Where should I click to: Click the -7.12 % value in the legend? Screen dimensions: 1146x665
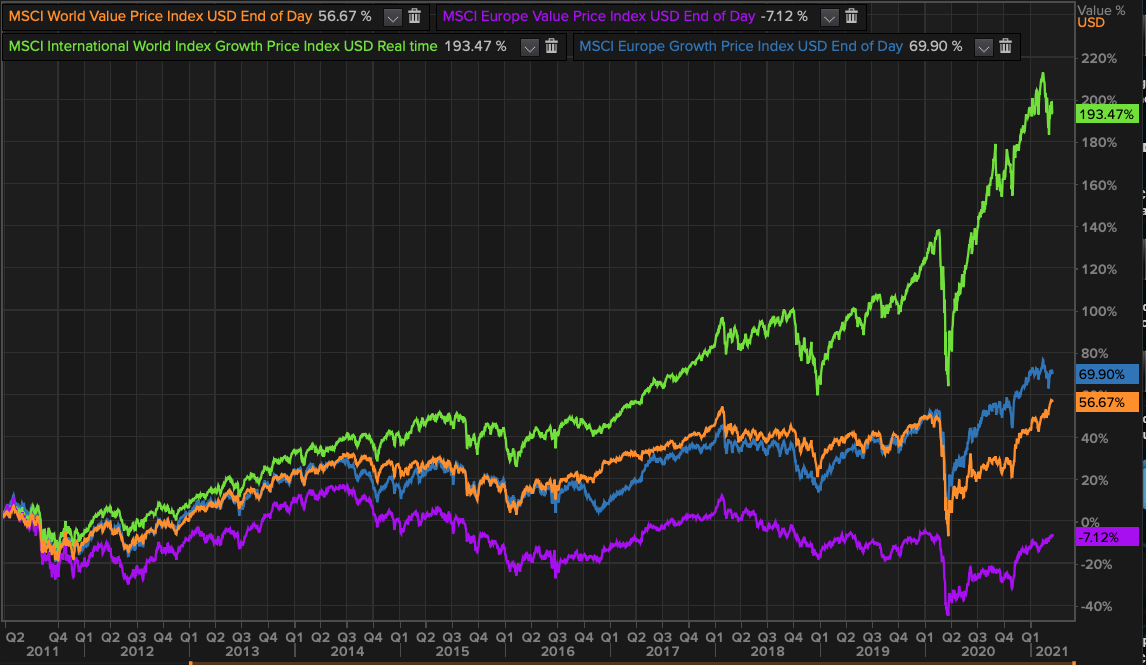coord(783,16)
